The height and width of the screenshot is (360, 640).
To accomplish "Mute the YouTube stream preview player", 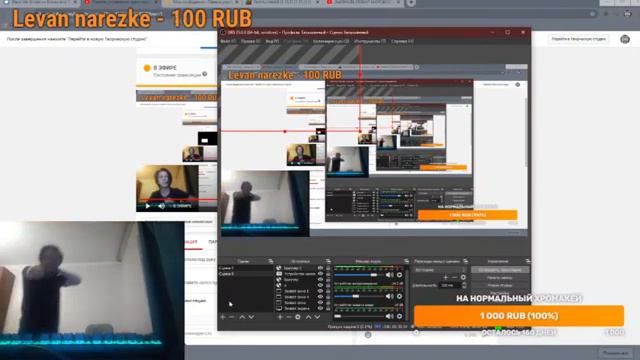I will [x=162, y=206].
